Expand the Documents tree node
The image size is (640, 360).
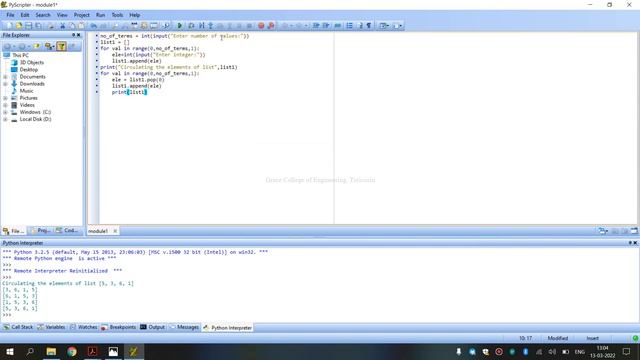tap(5, 77)
